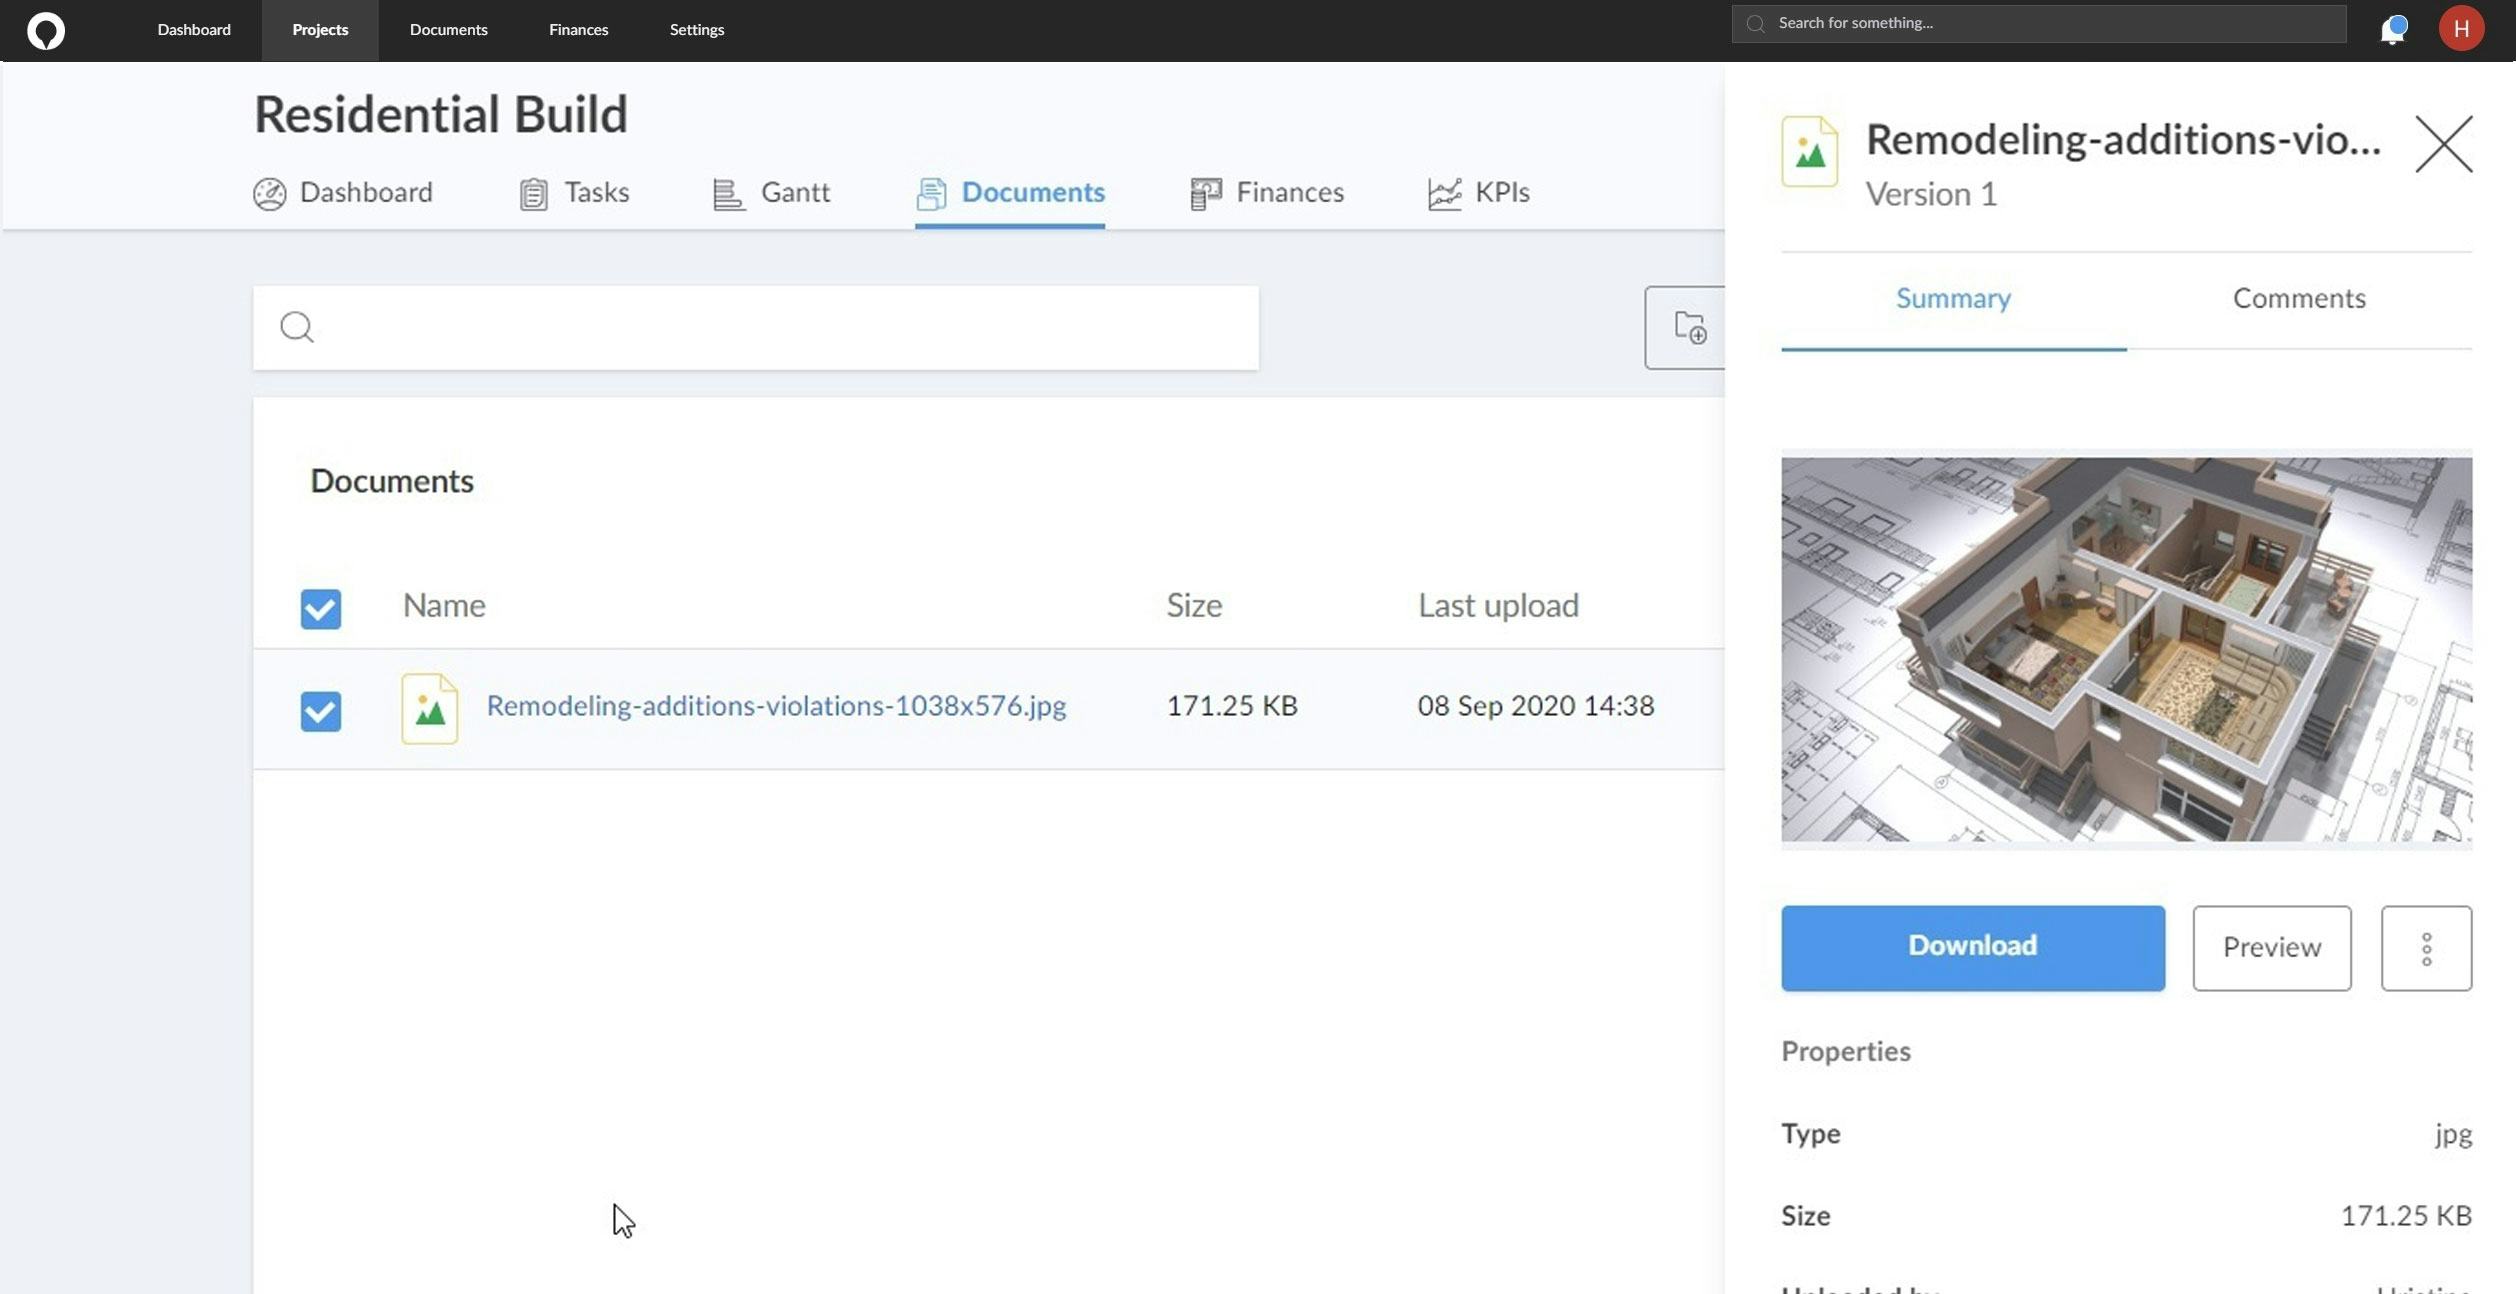Click the house floorplan preview thumbnail
Viewport: 2516px width, 1294px height.
(x=2126, y=649)
